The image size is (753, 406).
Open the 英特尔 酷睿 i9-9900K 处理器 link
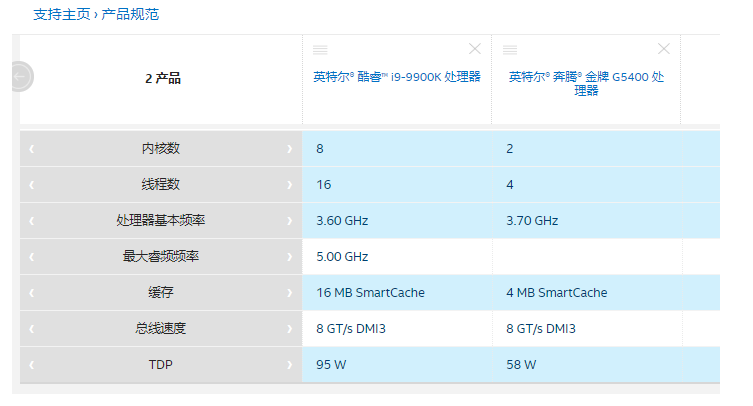(397, 77)
